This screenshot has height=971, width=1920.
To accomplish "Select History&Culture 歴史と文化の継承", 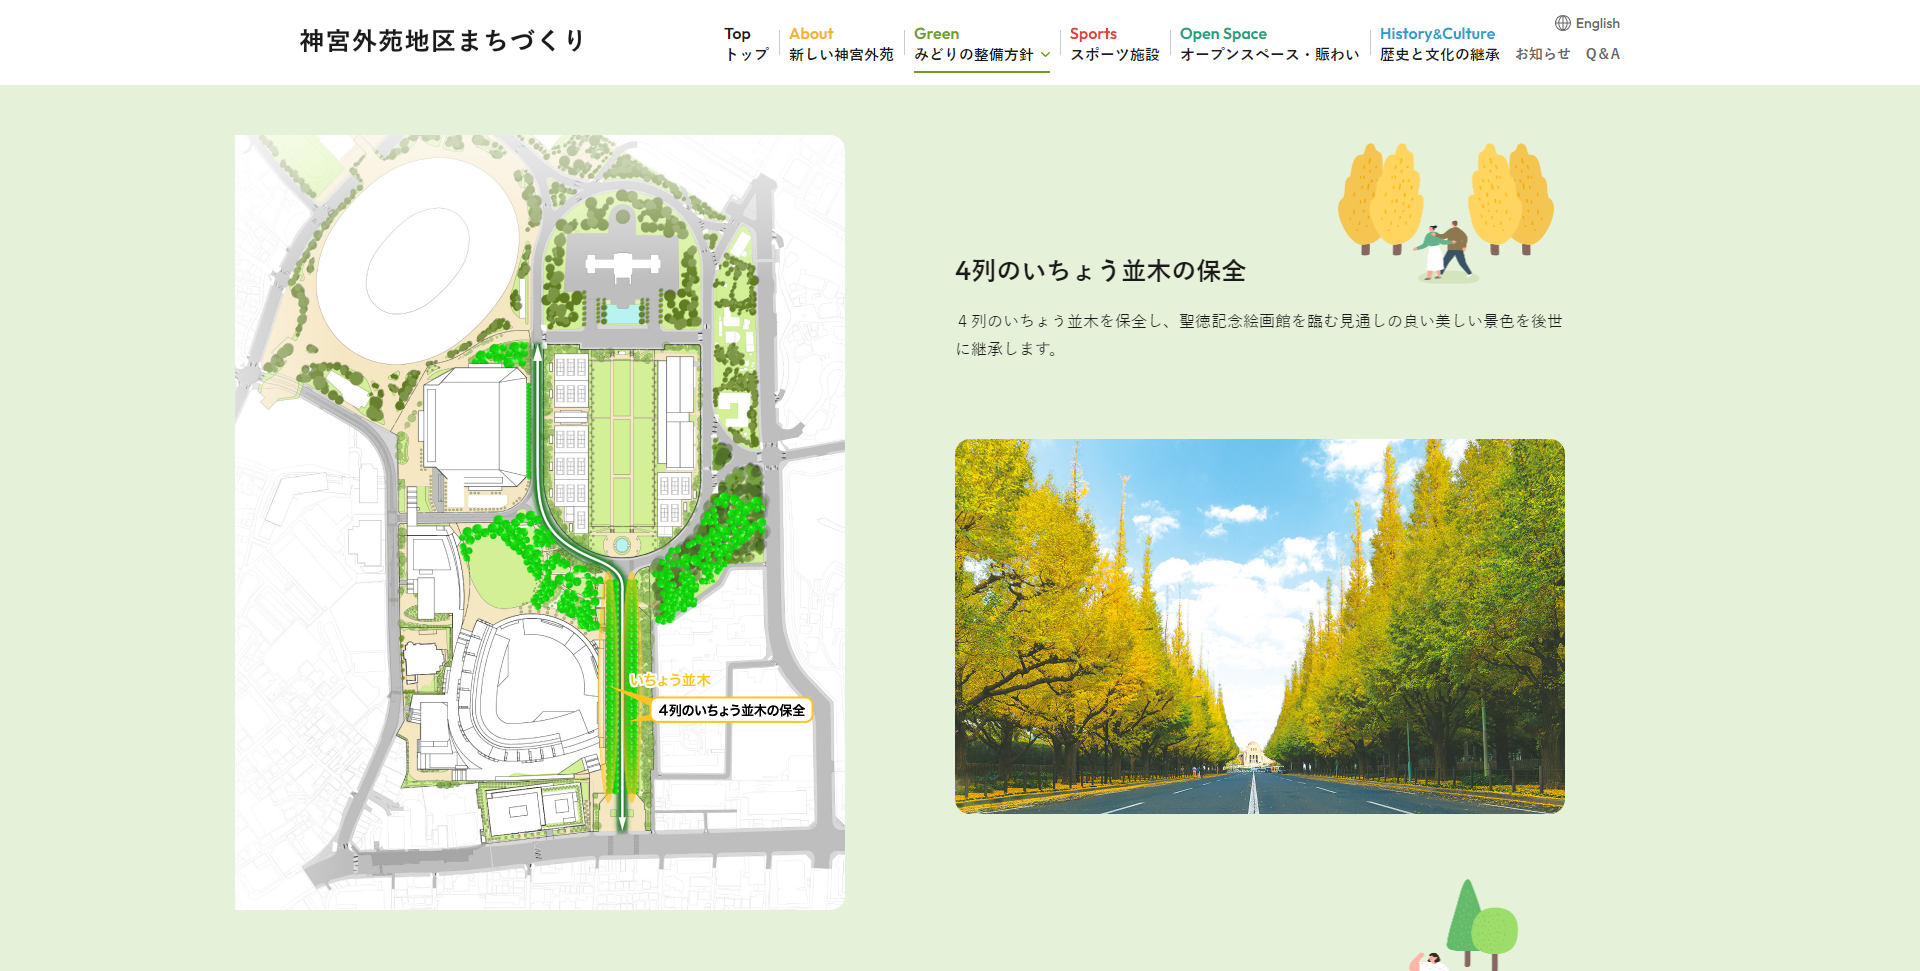I will (1439, 44).
